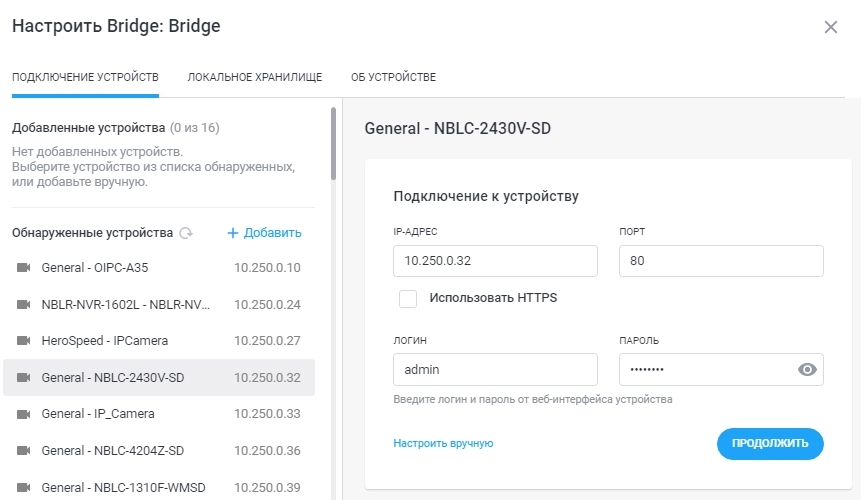Select device General - NBLC-2430V-SD in list
Viewport: 861px width, 500px height.
click(159, 377)
